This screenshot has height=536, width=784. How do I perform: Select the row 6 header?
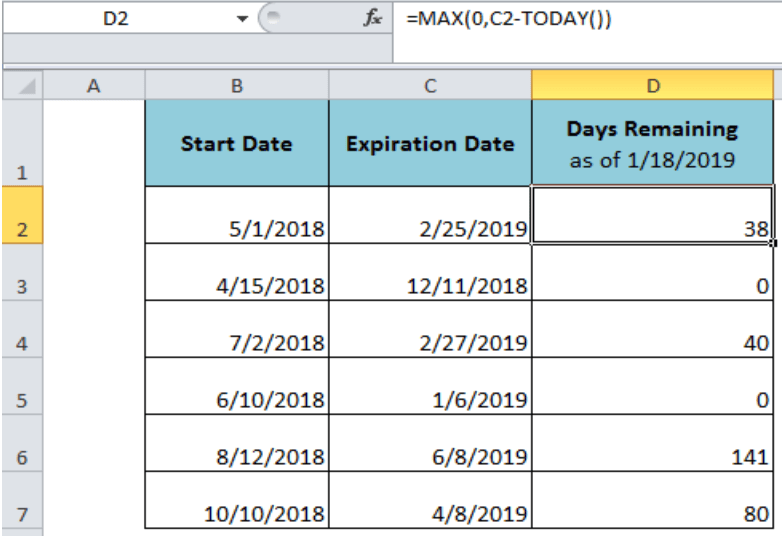[x=22, y=444]
